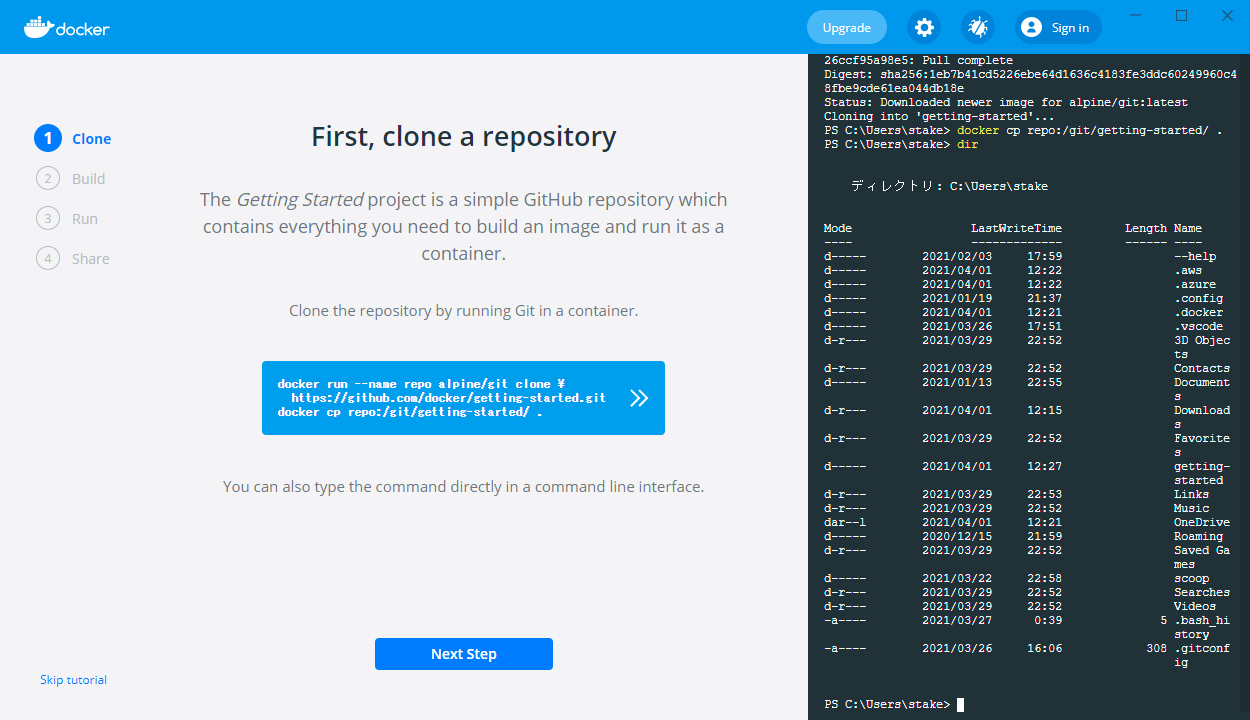Screen dimensions: 1250x720
Task: Click 'Roaming' entry in terminal listing
Action: (1198, 536)
